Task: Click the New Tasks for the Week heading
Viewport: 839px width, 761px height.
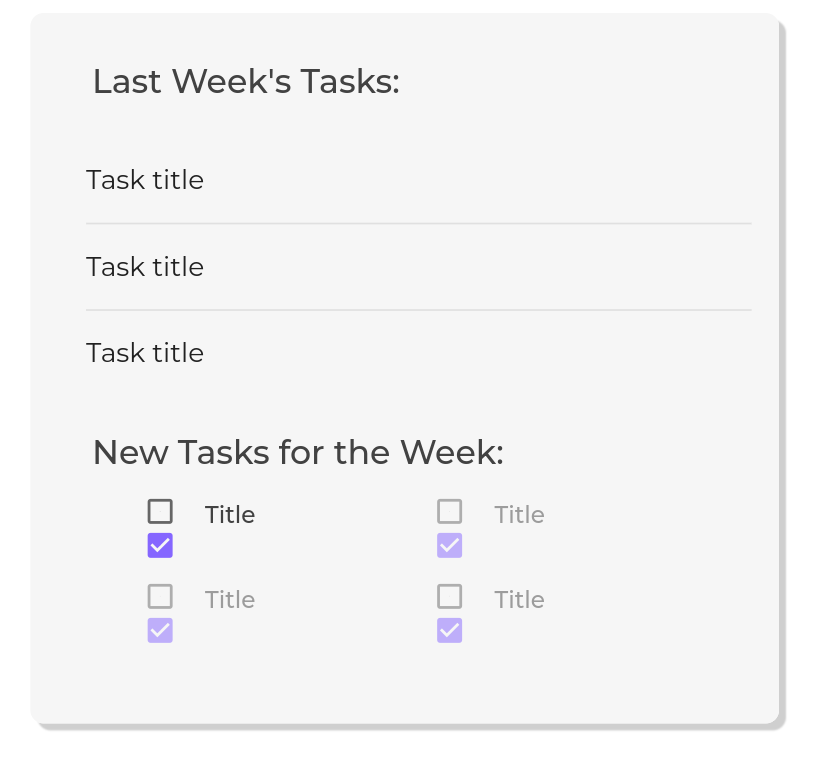Action: 298,453
